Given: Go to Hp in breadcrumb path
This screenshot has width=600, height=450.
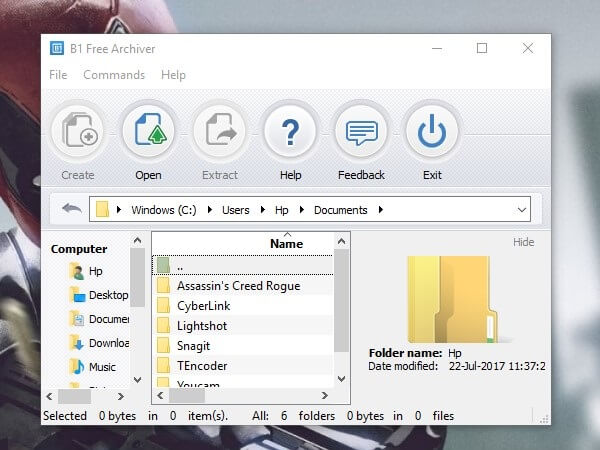Looking at the screenshot, I should [282, 210].
